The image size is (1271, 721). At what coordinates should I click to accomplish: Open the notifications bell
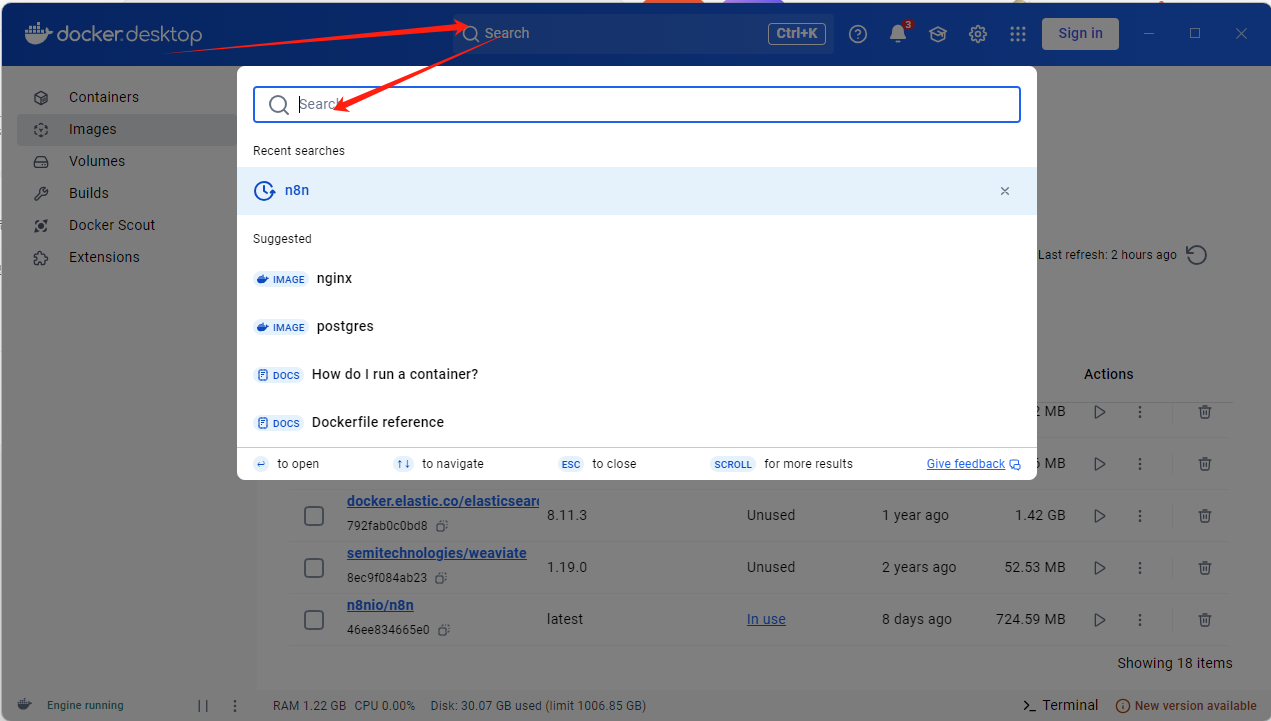pos(898,33)
